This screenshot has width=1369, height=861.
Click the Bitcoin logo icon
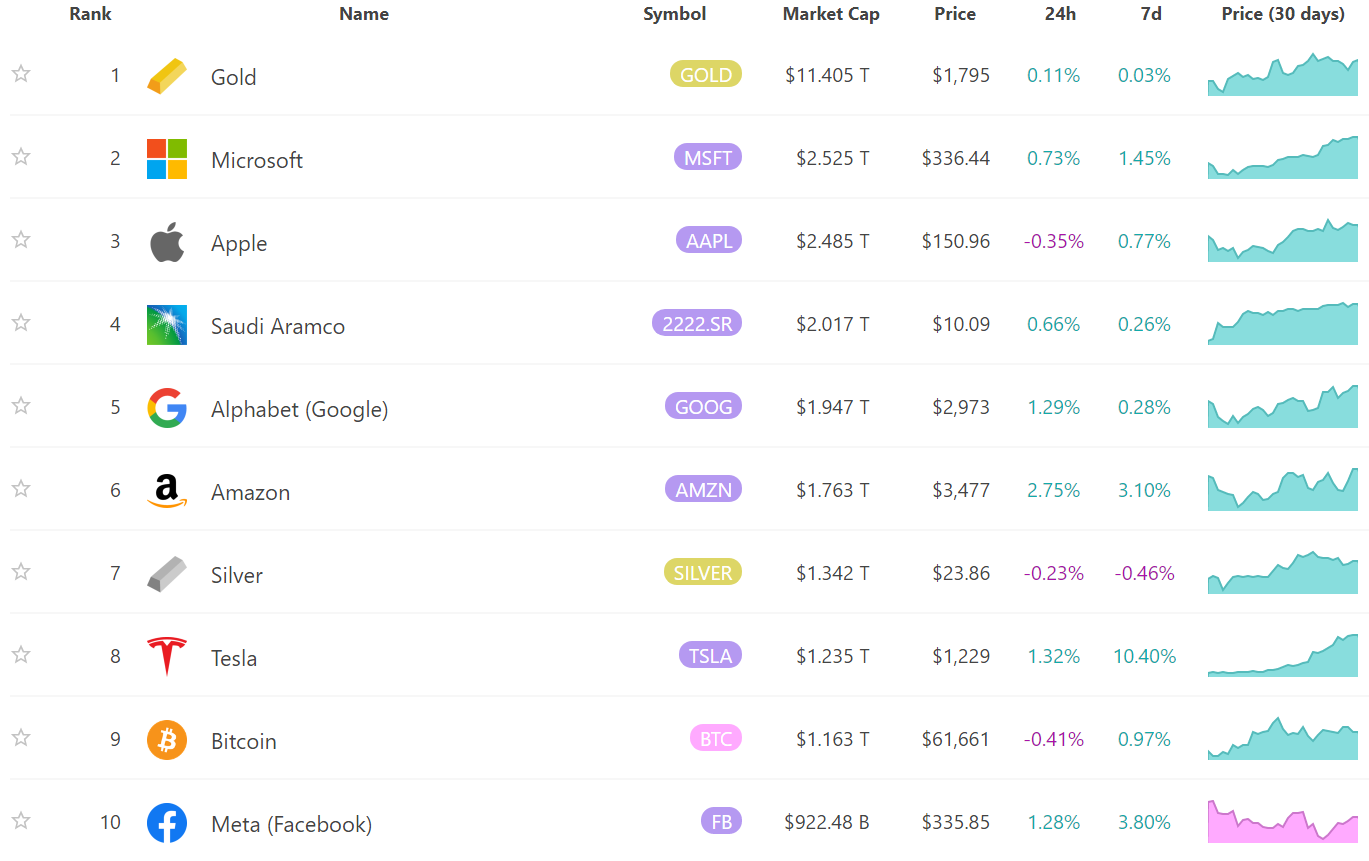click(x=166, y=740)
